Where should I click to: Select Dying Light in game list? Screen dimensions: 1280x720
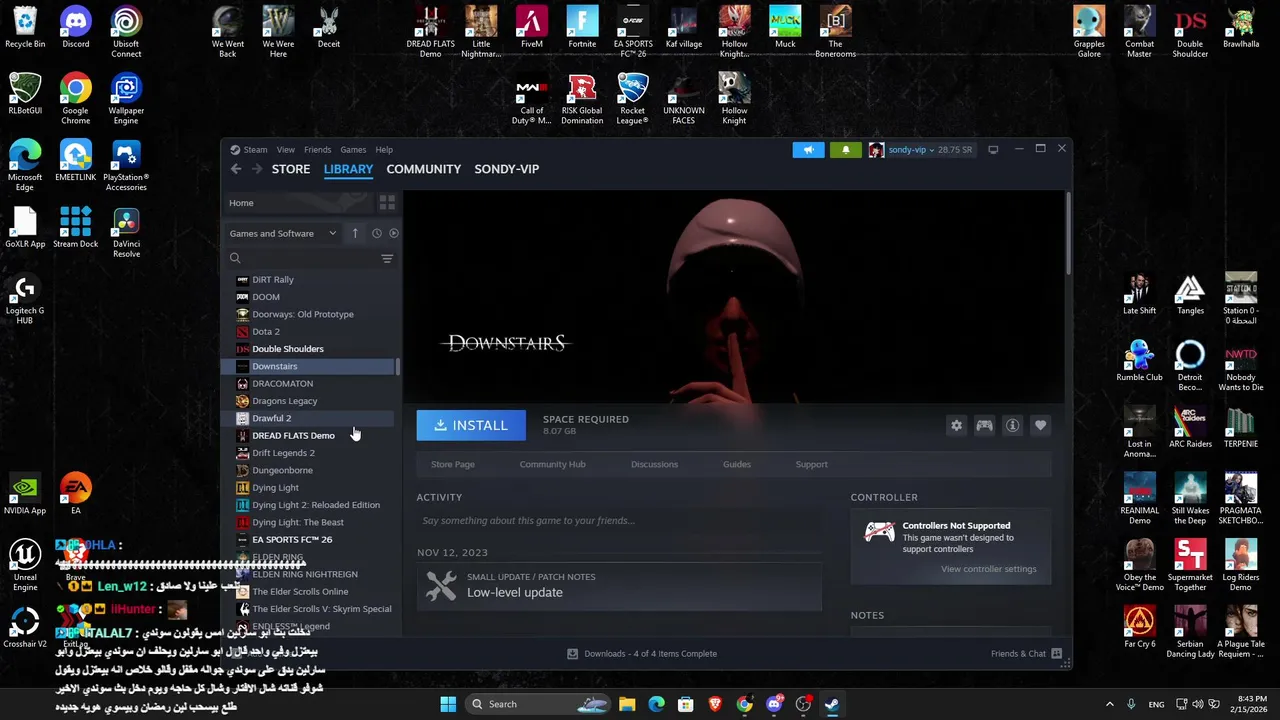276,488
